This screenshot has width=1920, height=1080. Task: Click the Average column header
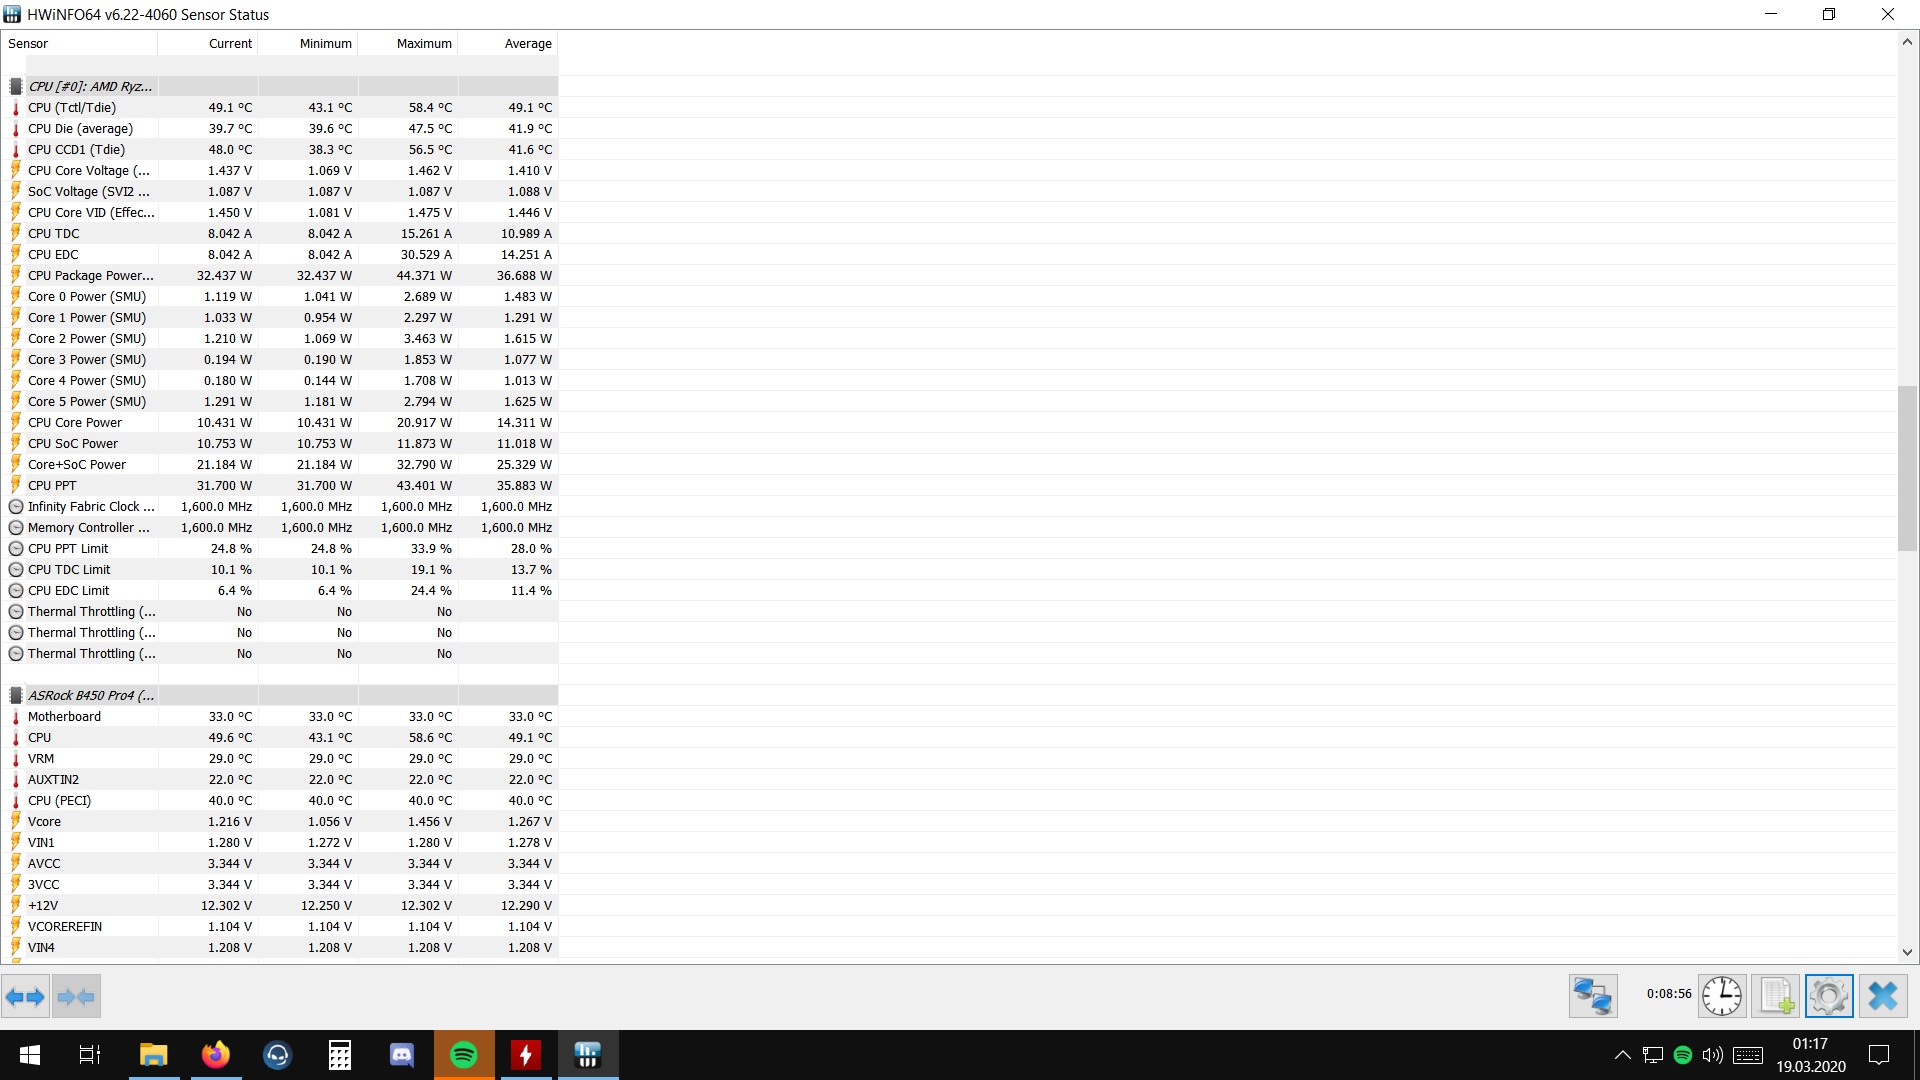pyautogui.click(x=508, y=44)
